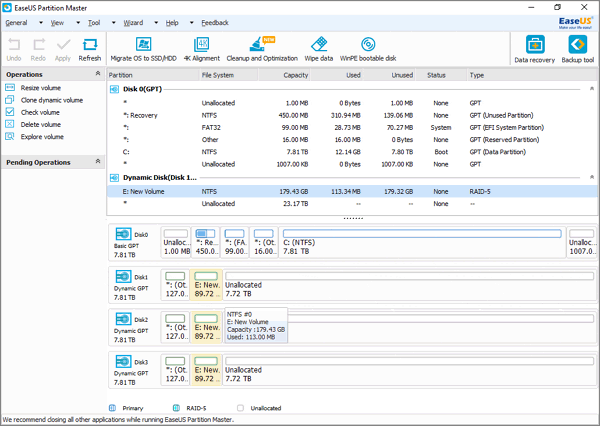Sort by the Type column header

(533, 75)
